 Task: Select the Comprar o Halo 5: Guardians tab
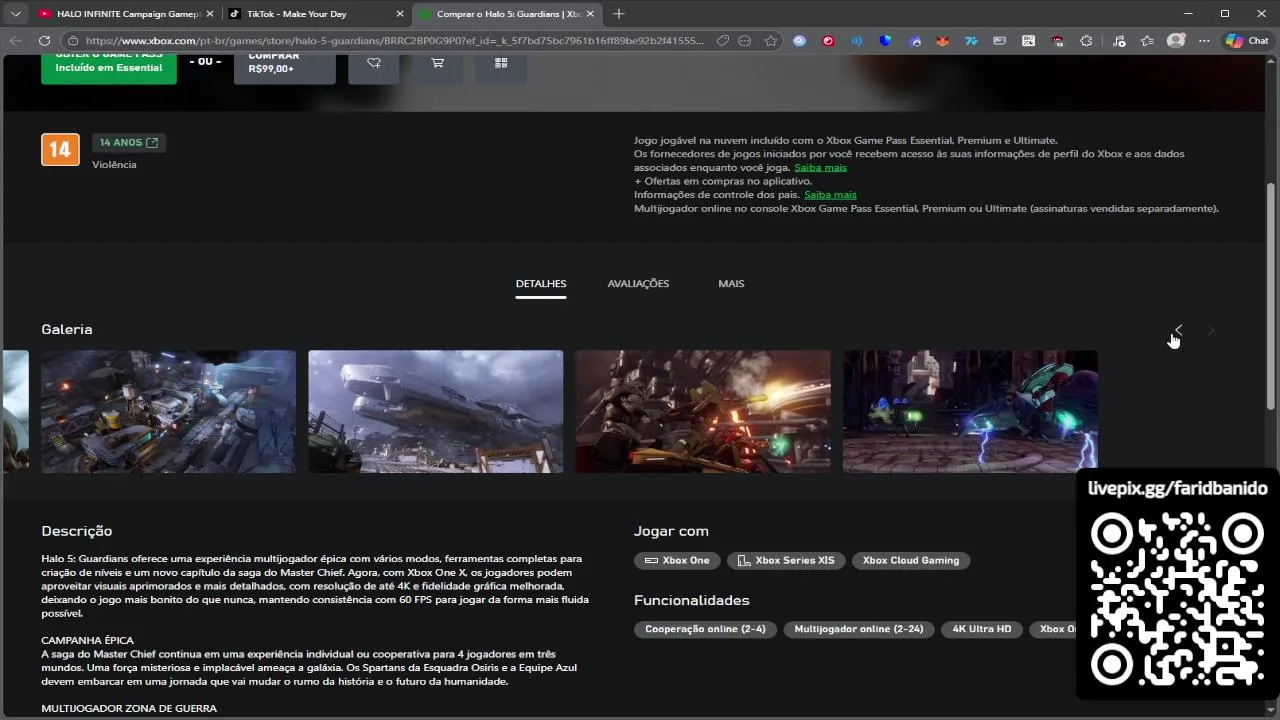click(x=505, y=14)
